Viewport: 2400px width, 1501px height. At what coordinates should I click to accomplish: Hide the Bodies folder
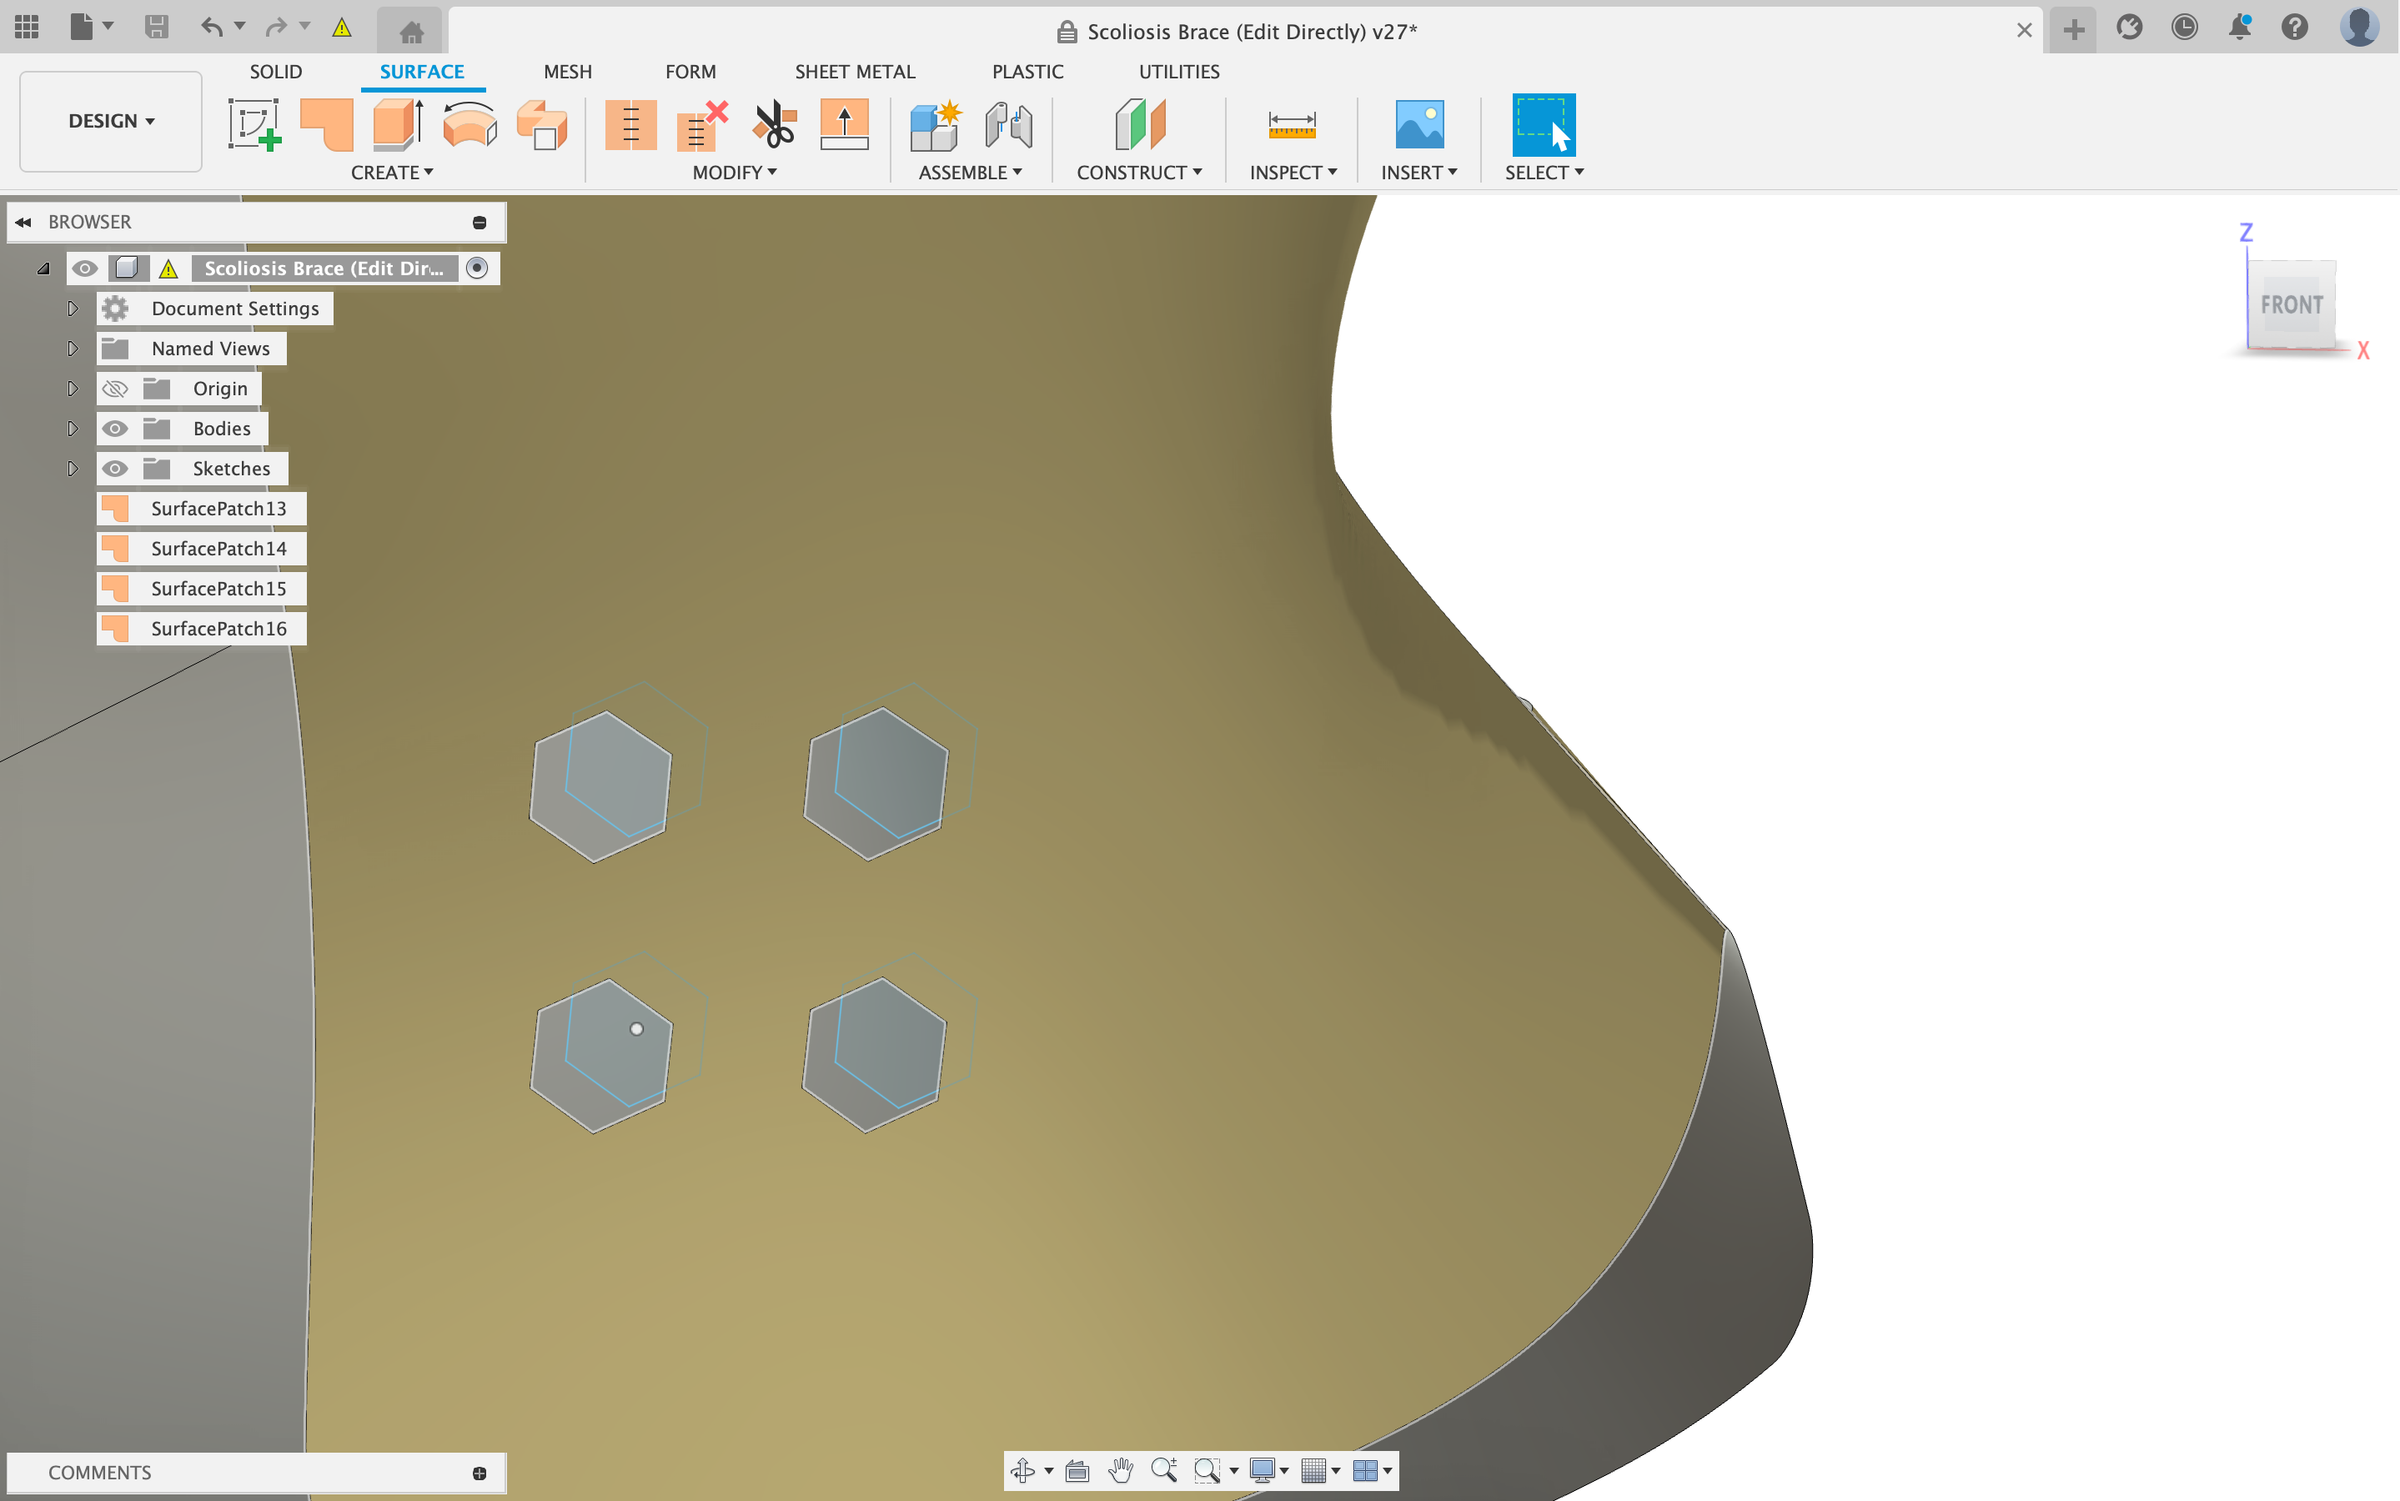(x=115, y=428)
